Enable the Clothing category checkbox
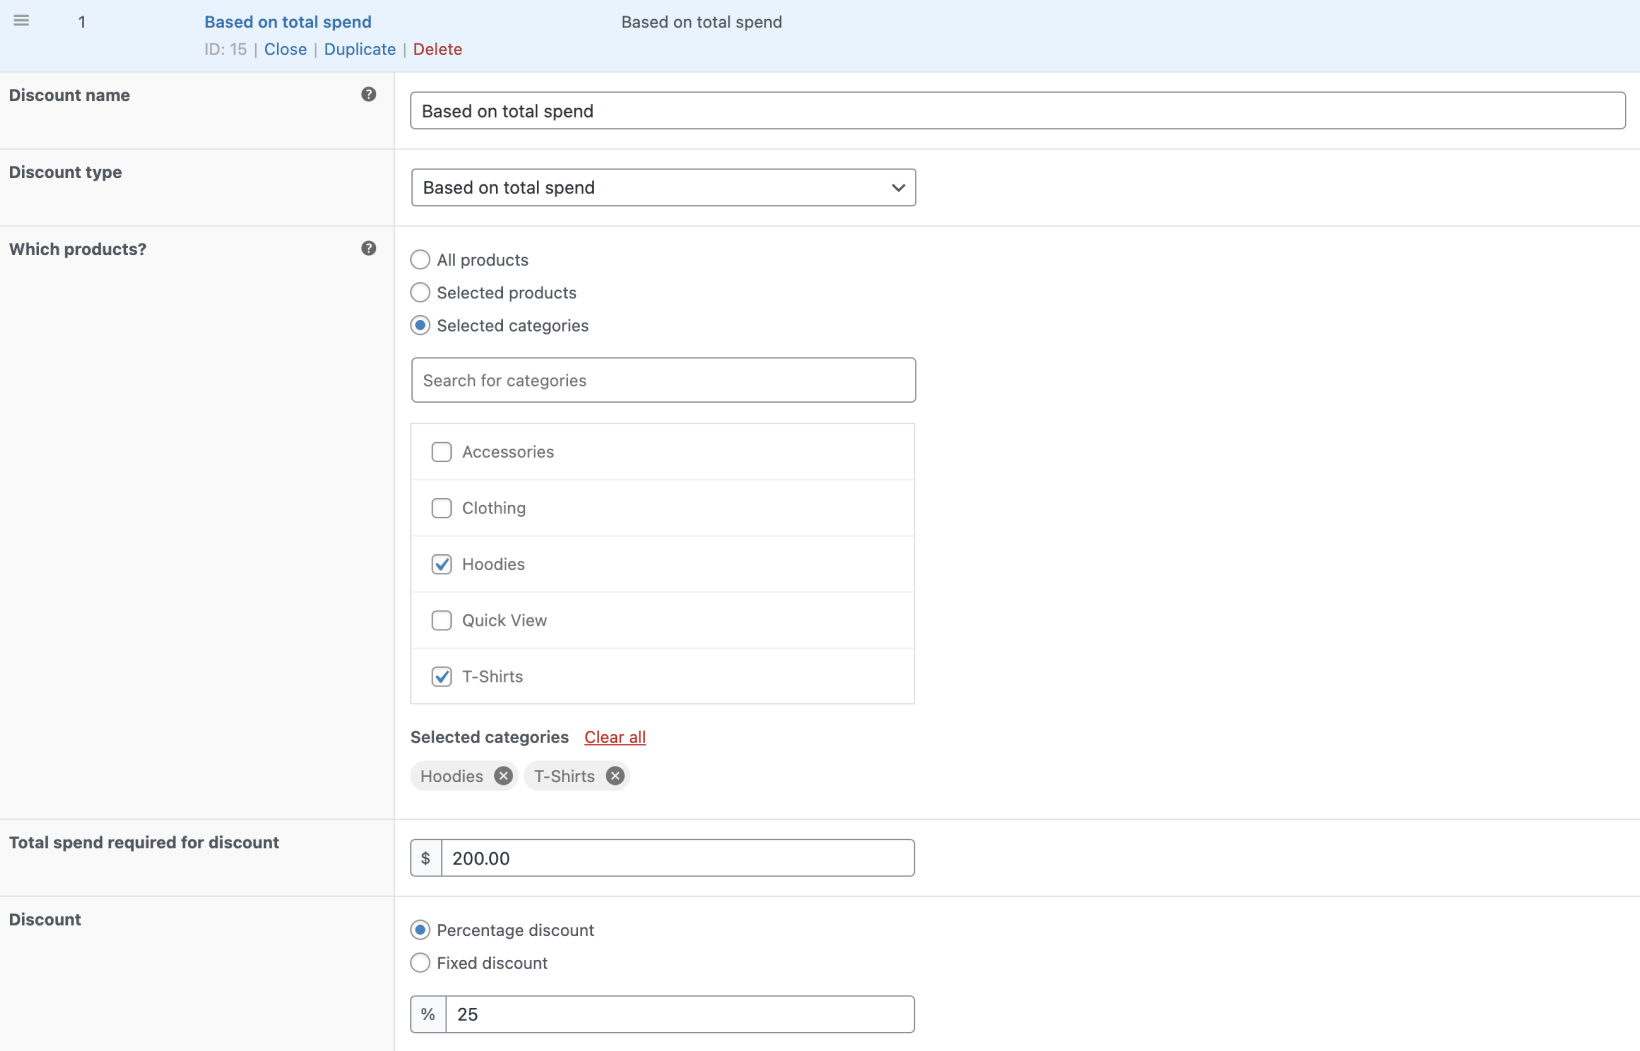 441,508
